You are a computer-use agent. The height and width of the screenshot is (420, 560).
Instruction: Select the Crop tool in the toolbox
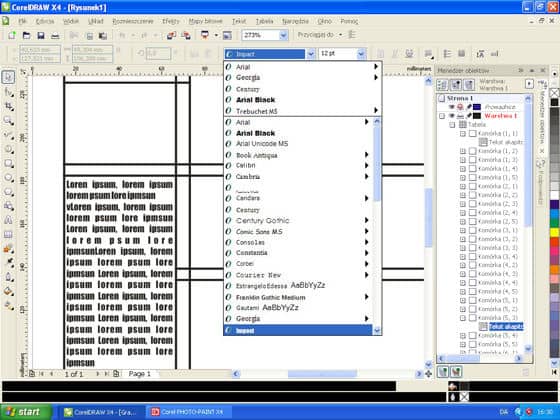[x=8, y=106]
